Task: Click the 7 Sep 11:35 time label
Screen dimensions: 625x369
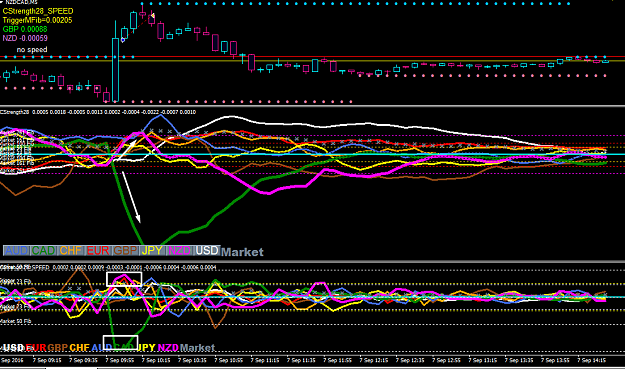Action: click(301, 360)
